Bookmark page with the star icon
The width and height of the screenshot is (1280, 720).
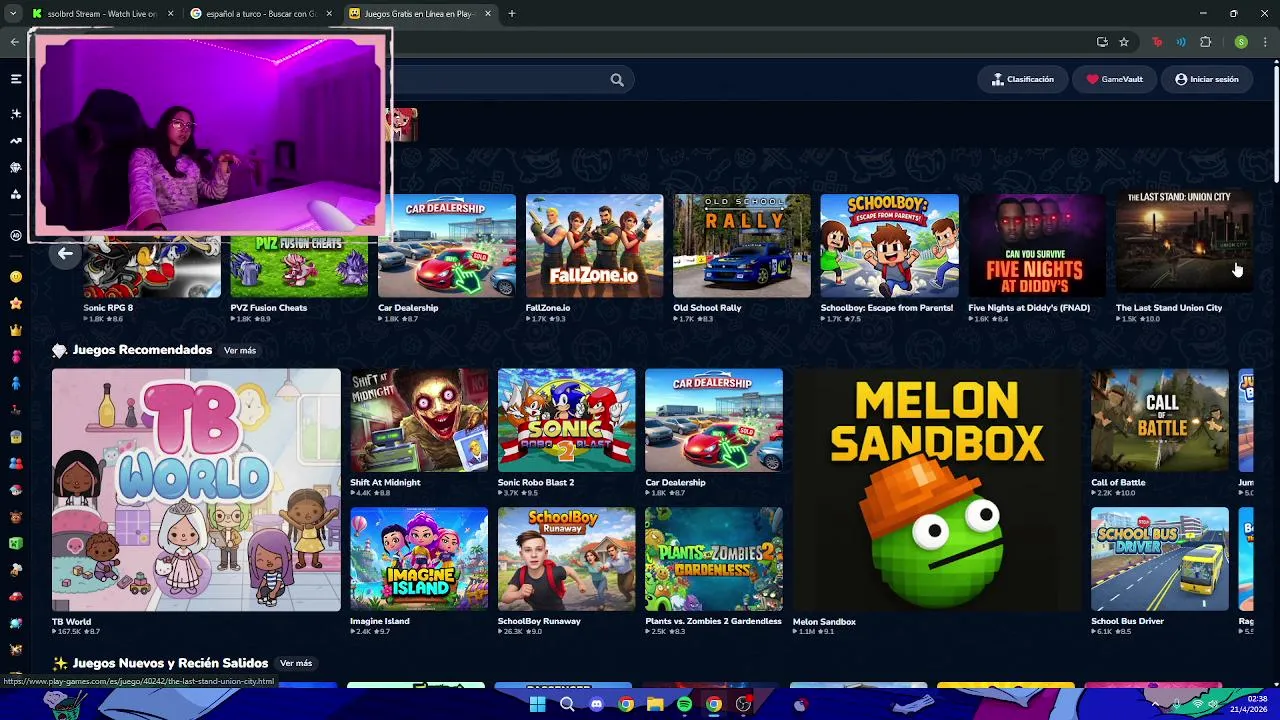point(1124,42)
